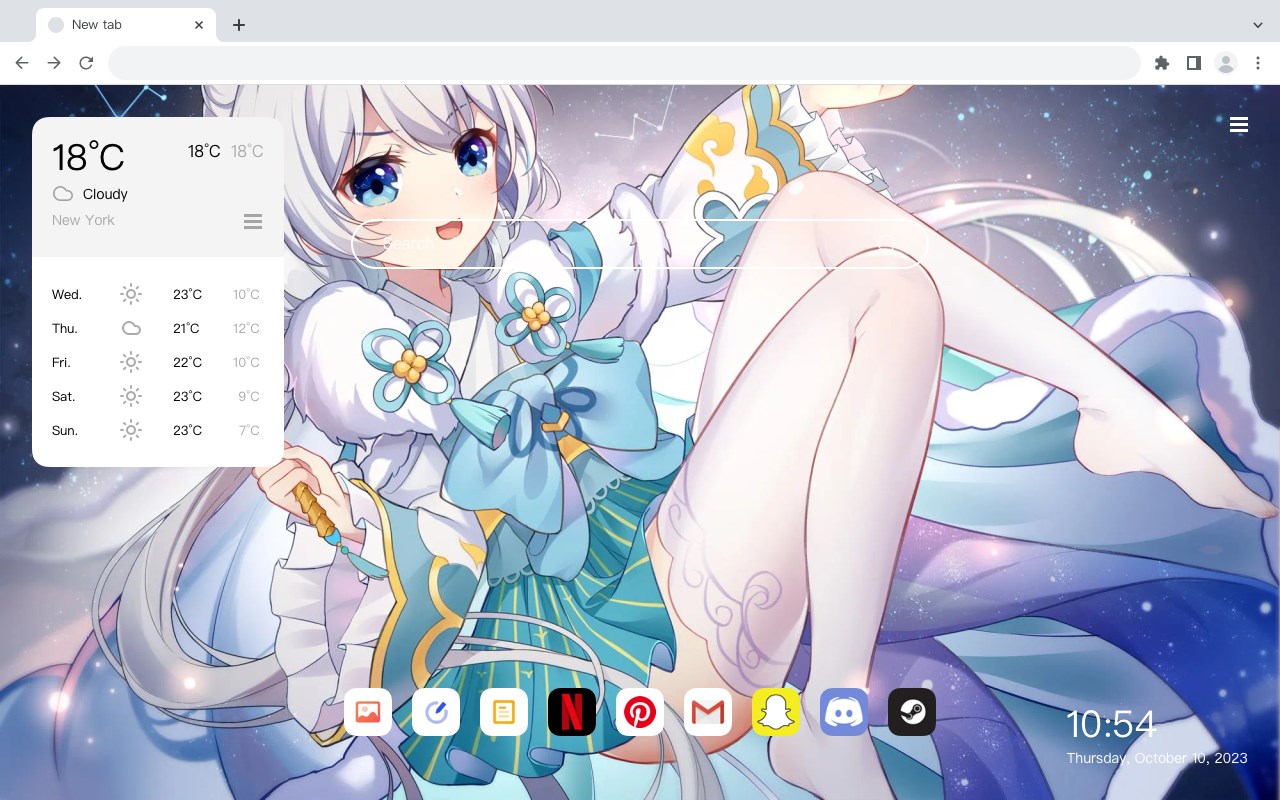Open the blue circular pencil shortcut icon
Viewport: 1280px width, 800px height.
[436, 712]
